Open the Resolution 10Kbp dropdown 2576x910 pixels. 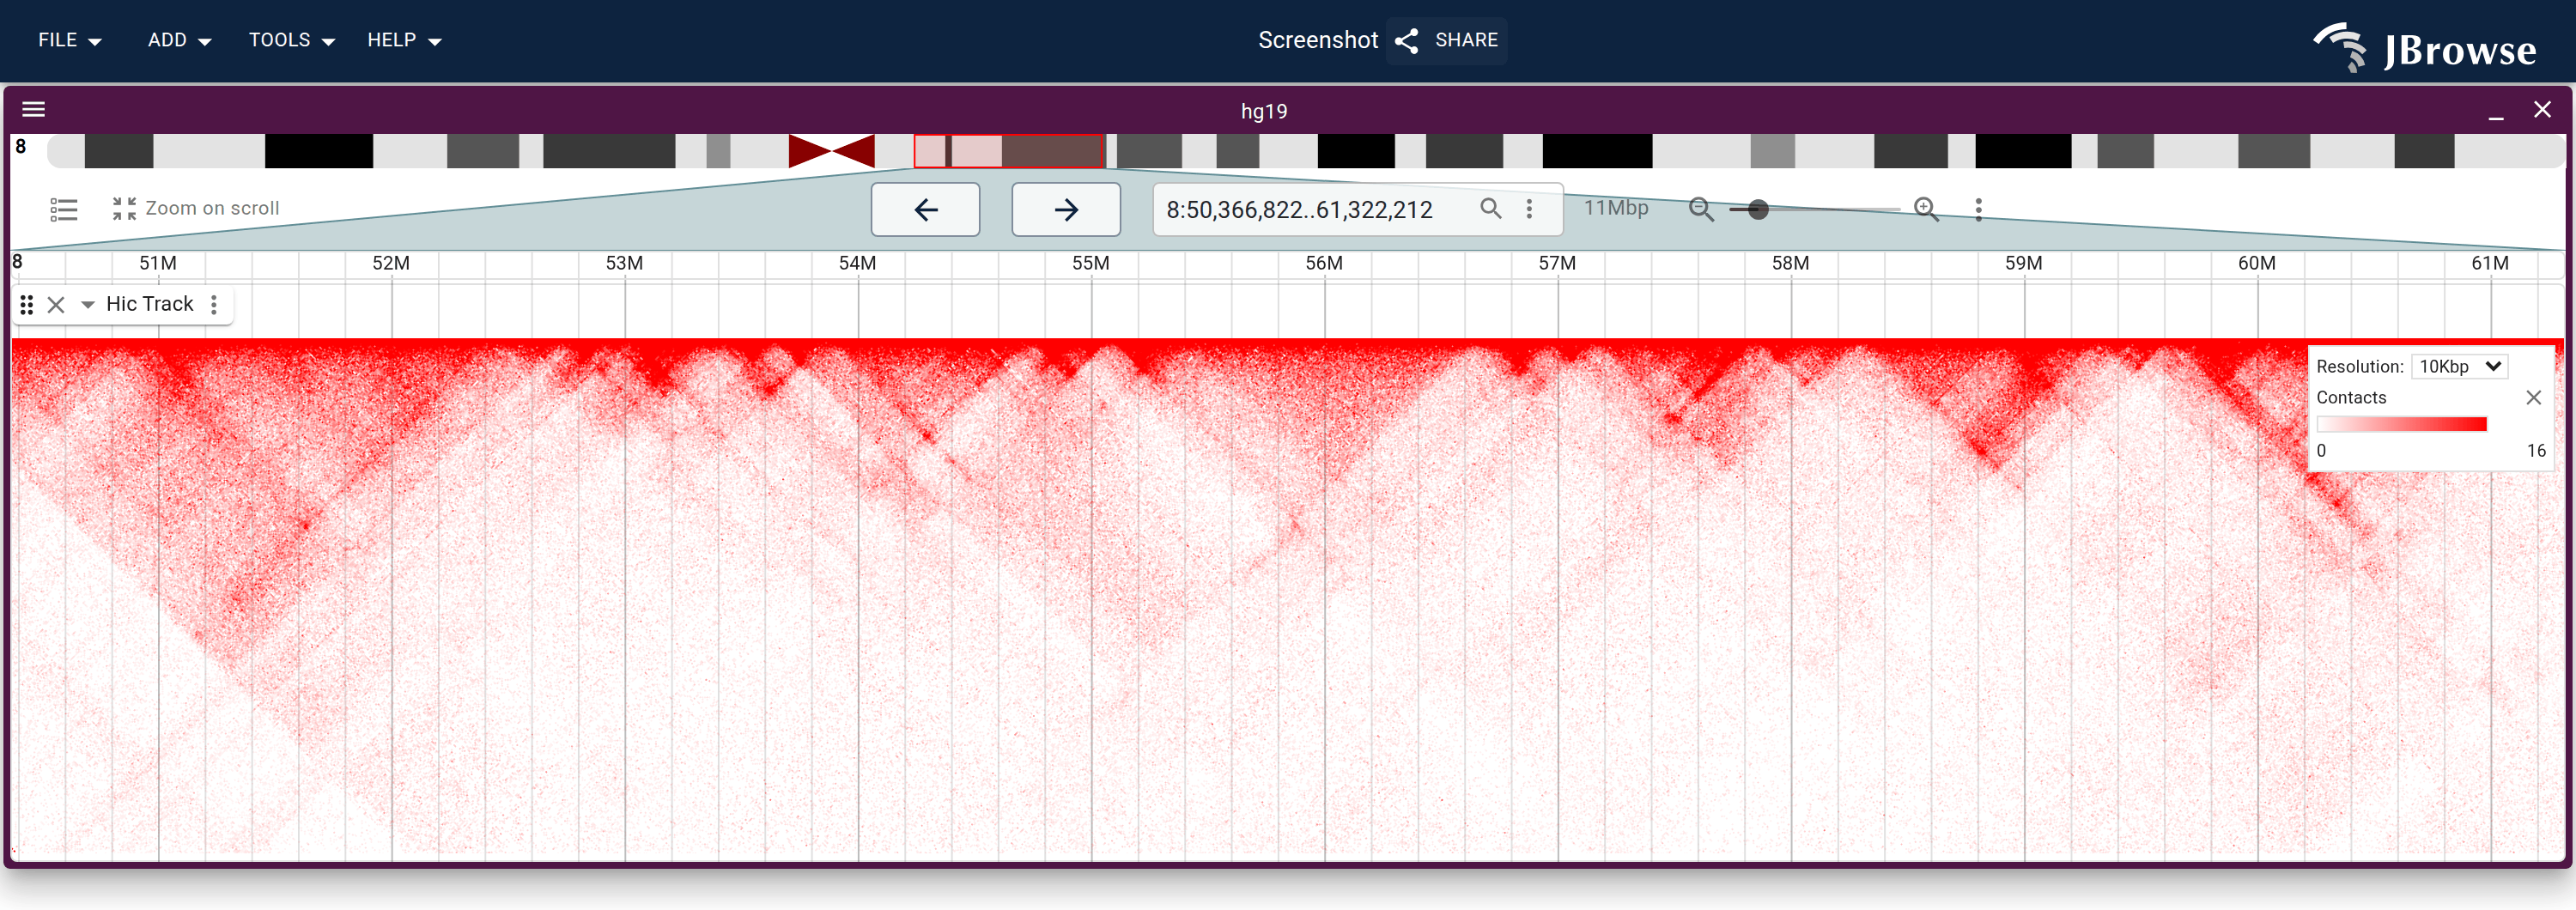click(x=2459, y=366)
